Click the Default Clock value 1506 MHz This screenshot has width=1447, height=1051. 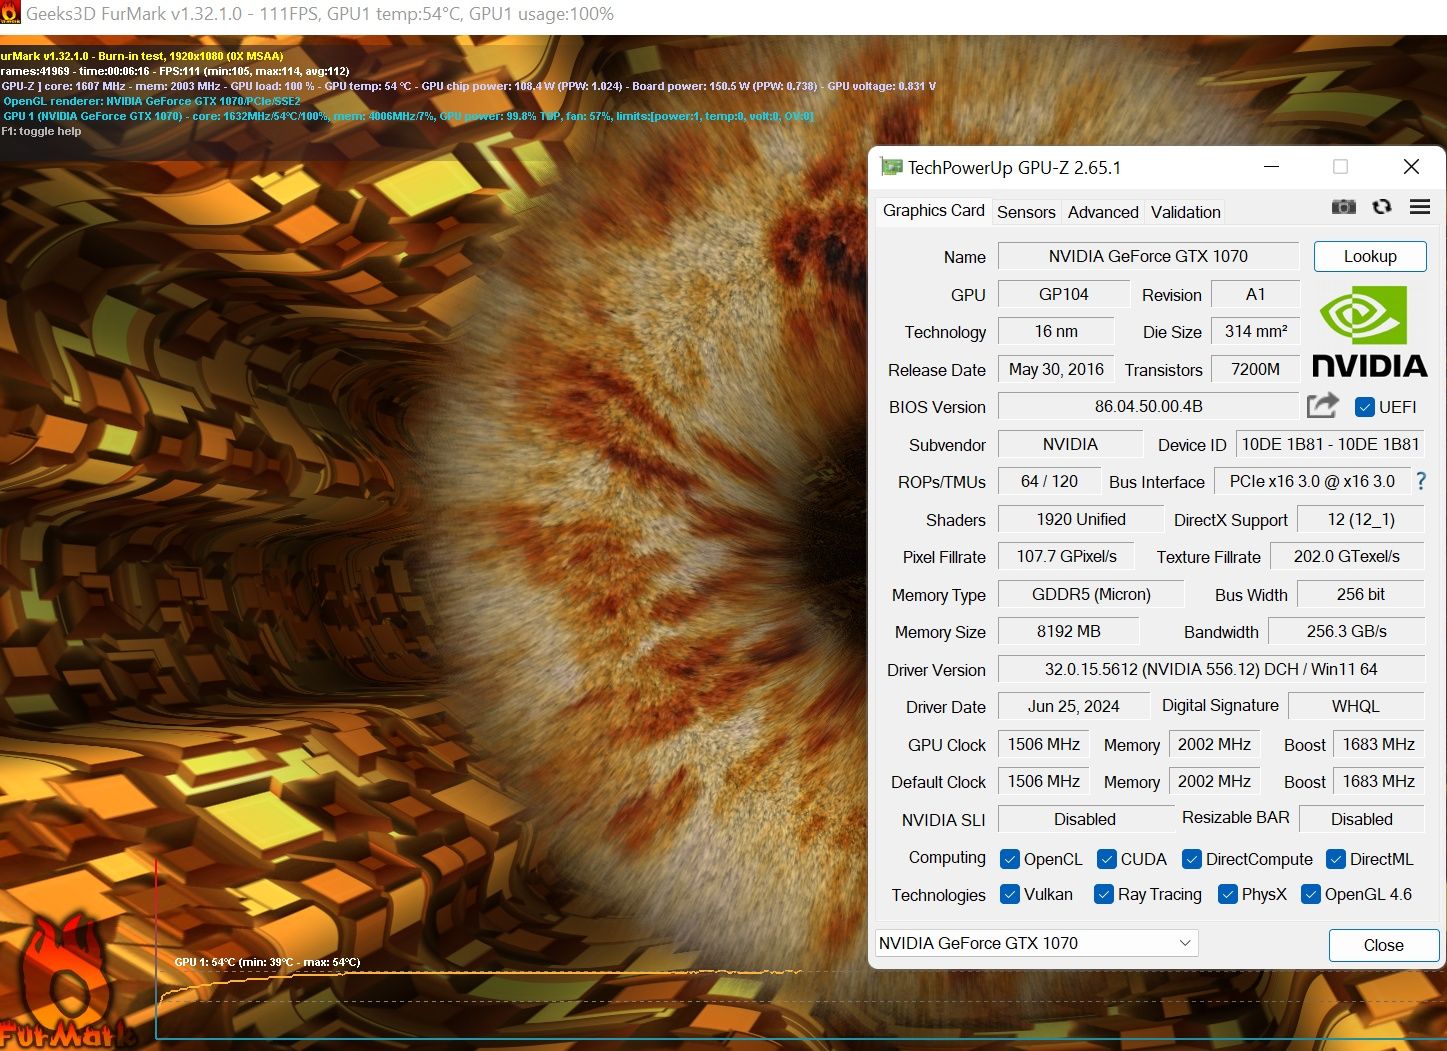[x=1043, y=781]
